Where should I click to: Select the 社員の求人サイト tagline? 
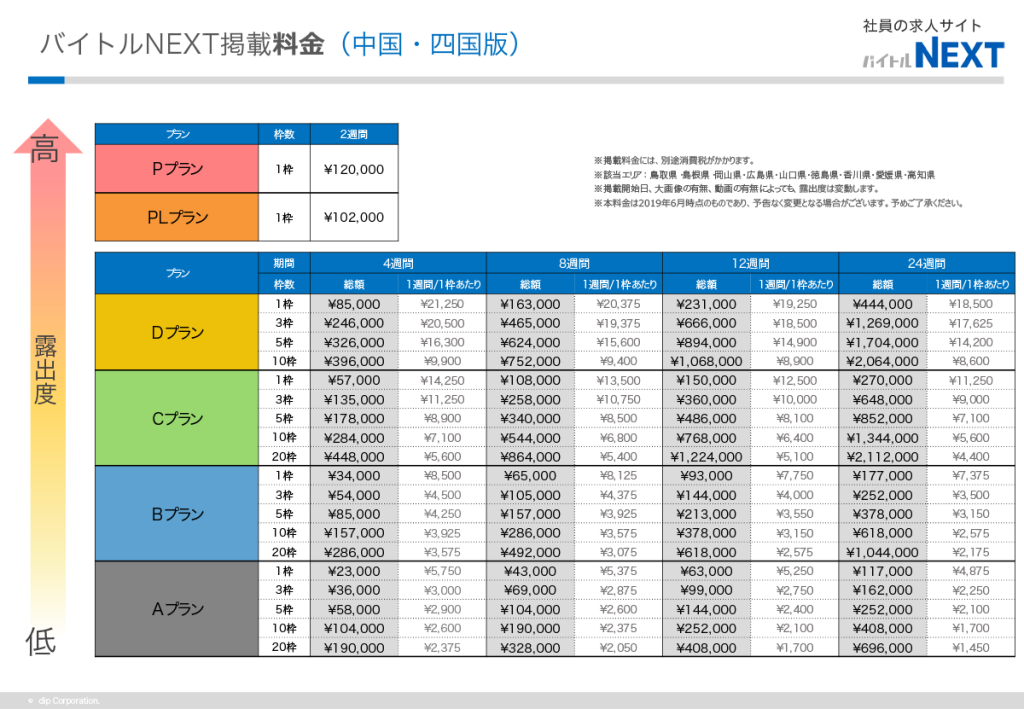pos(922,25)
